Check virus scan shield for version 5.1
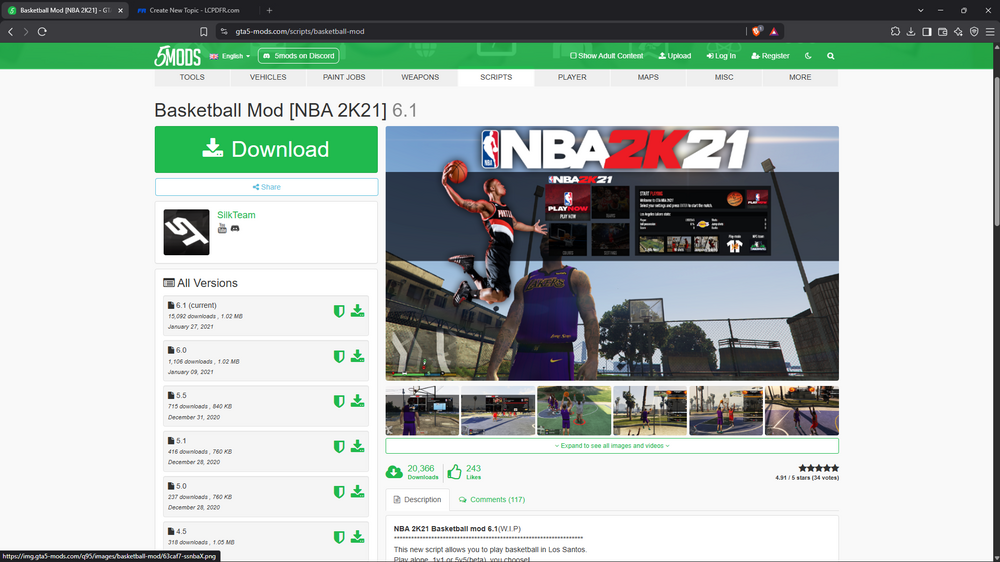 tap(339, 447)
